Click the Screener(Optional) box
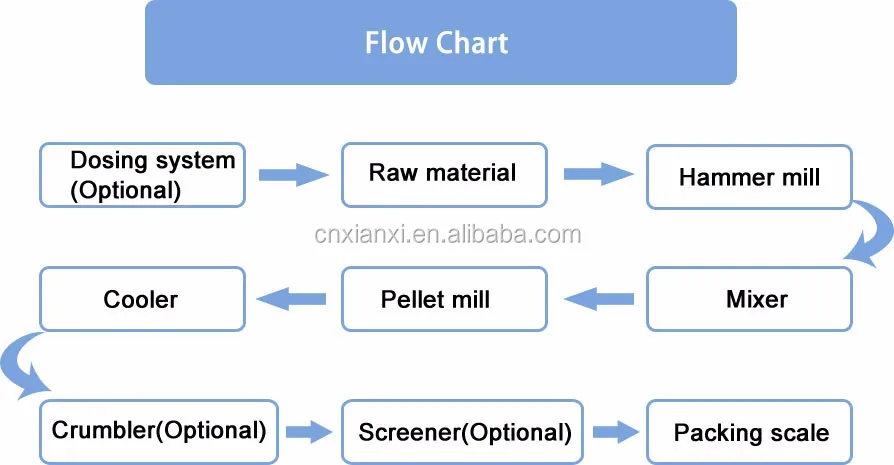 tap(464, 433)
